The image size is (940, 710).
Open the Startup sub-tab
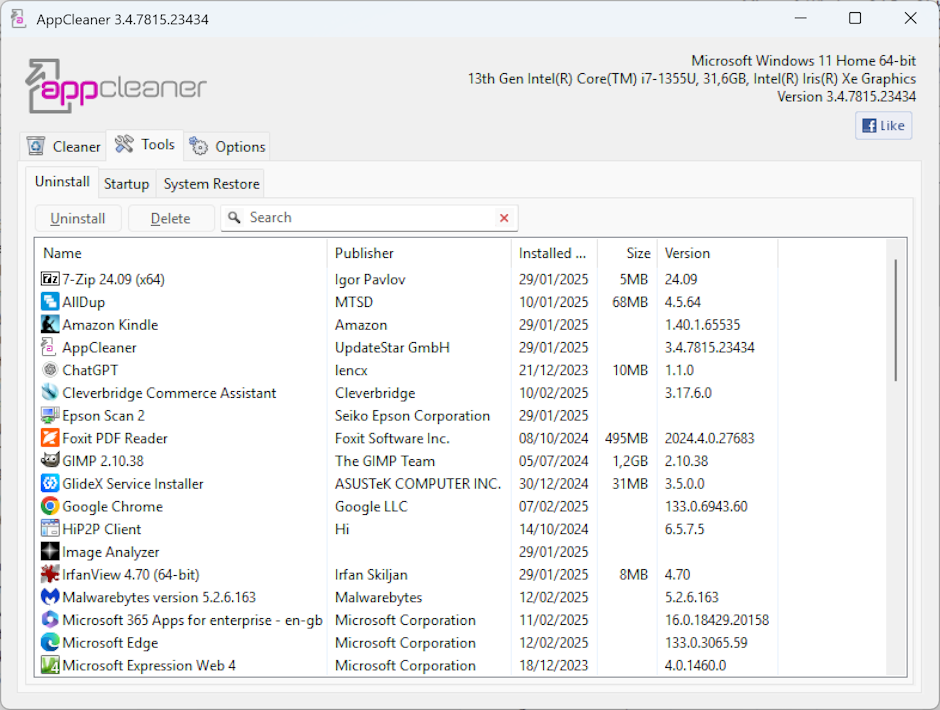126,184
